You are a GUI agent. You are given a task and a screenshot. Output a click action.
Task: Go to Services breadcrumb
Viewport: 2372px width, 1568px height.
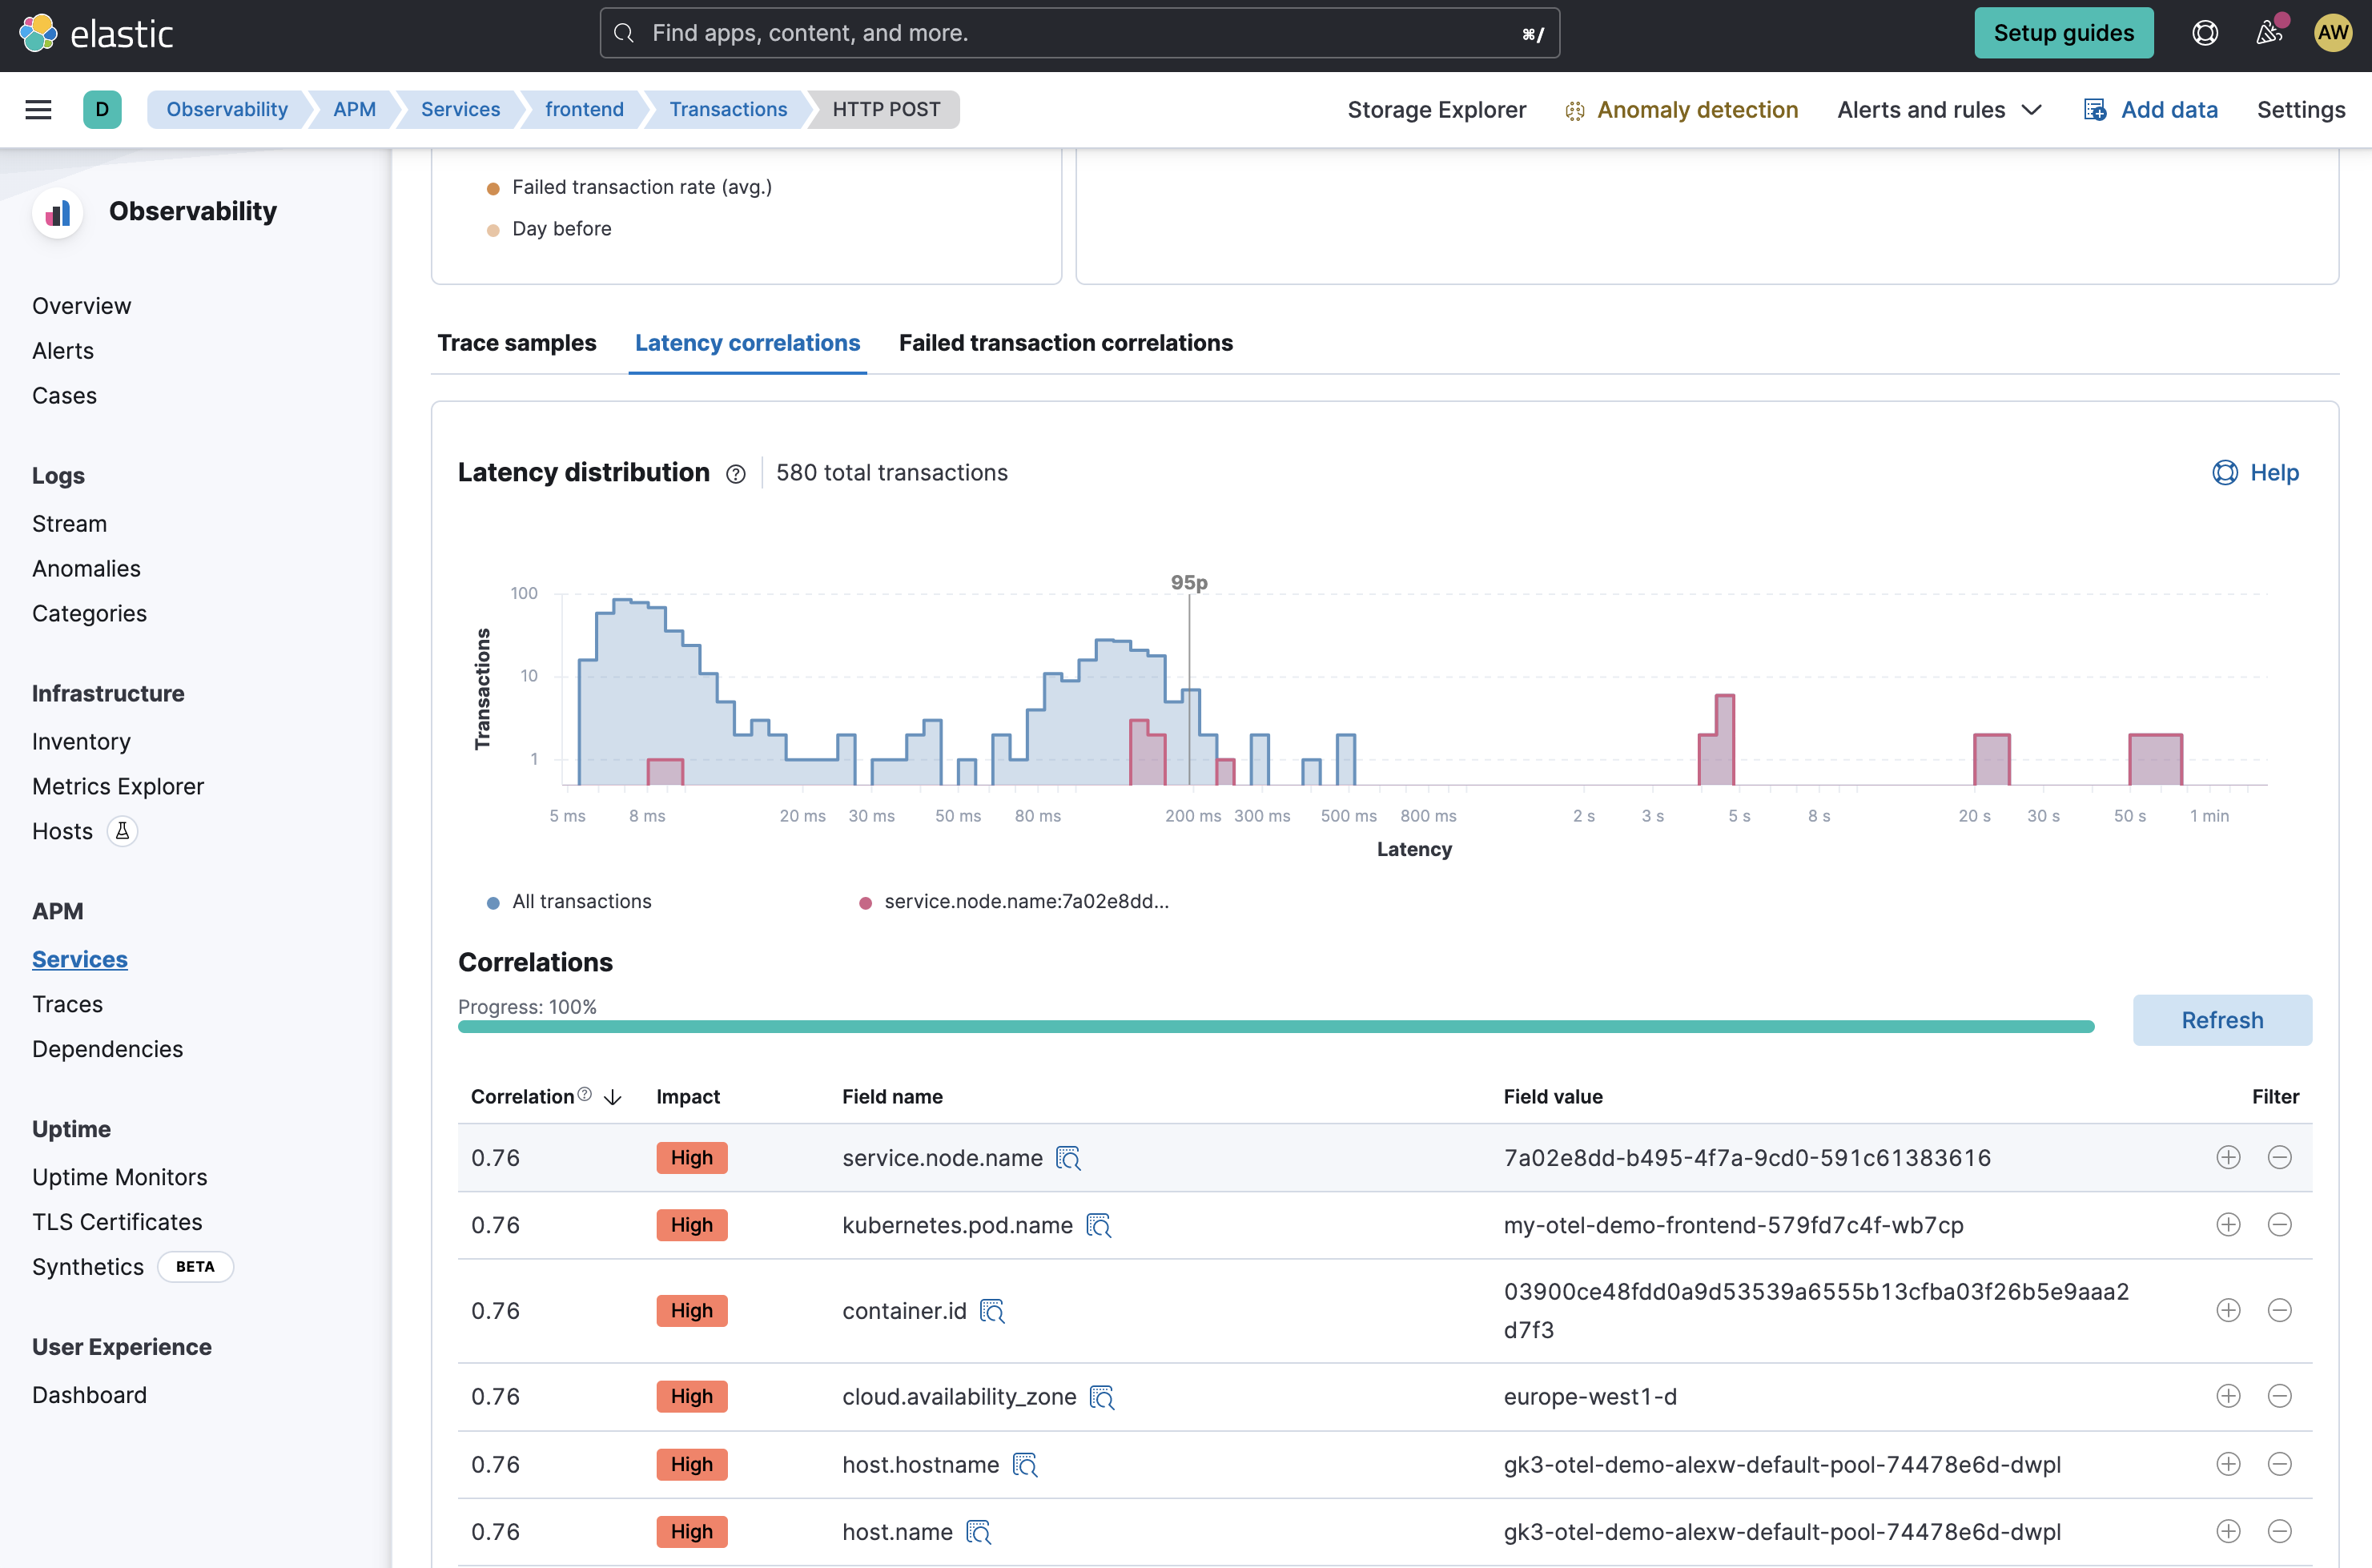(460, 110)
